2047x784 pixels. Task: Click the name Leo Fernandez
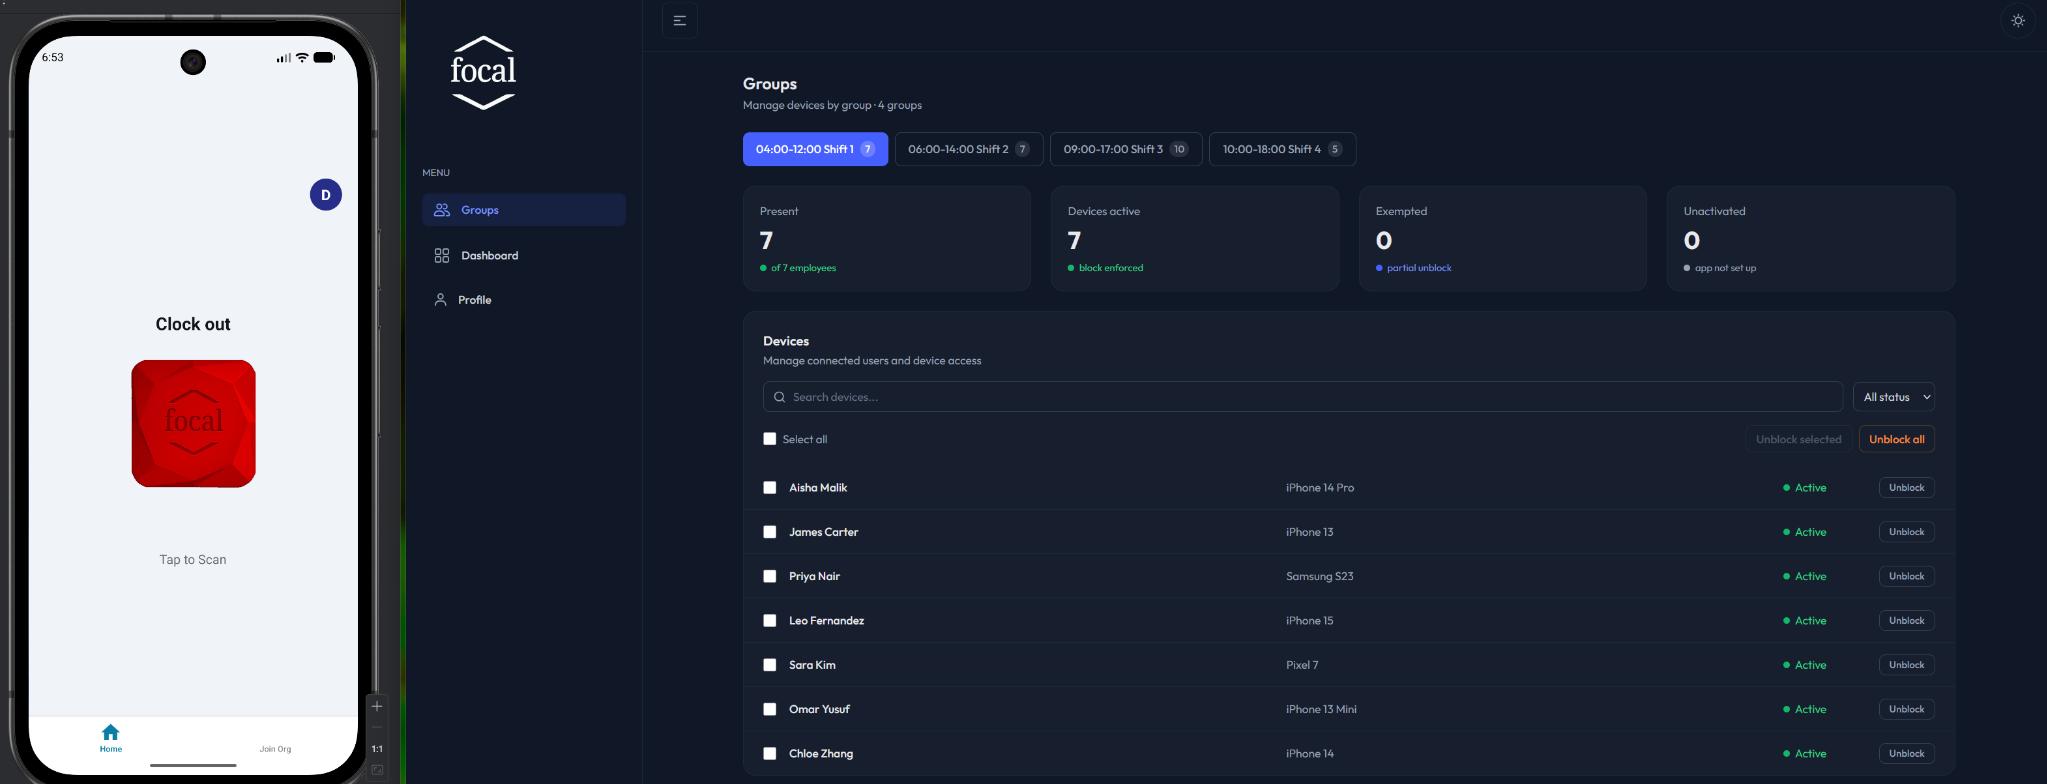coord(826,621)
